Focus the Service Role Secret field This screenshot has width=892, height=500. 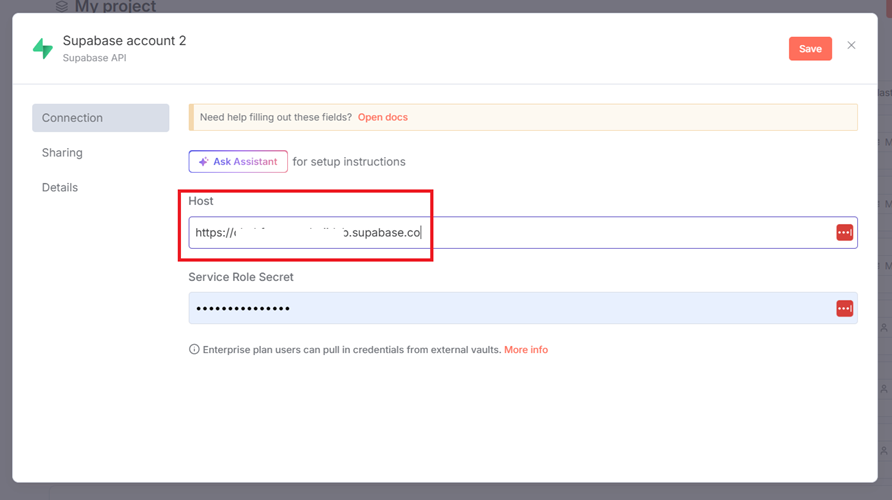click(x=510, y=308)
